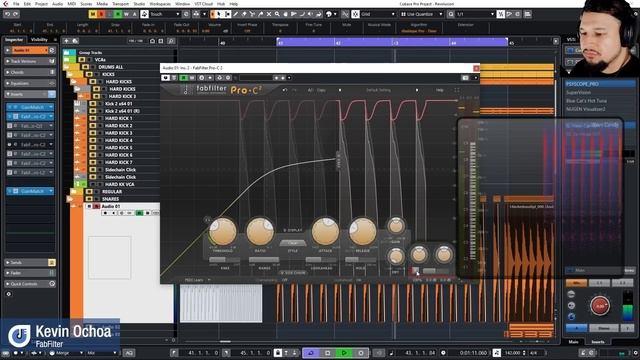
Task: Toggle the green Read automation button
Action: click(118, 14)
